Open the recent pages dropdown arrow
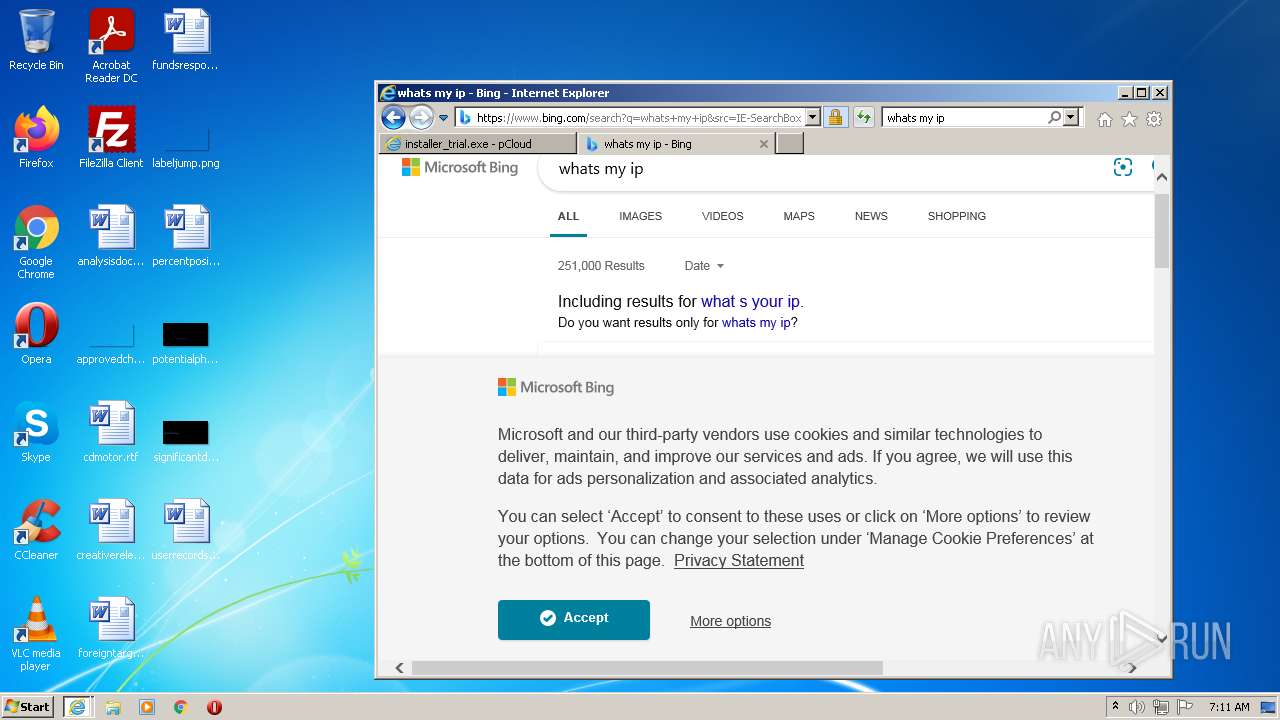The width and height of the screenshot is (1280, 720). pos(443,118)
